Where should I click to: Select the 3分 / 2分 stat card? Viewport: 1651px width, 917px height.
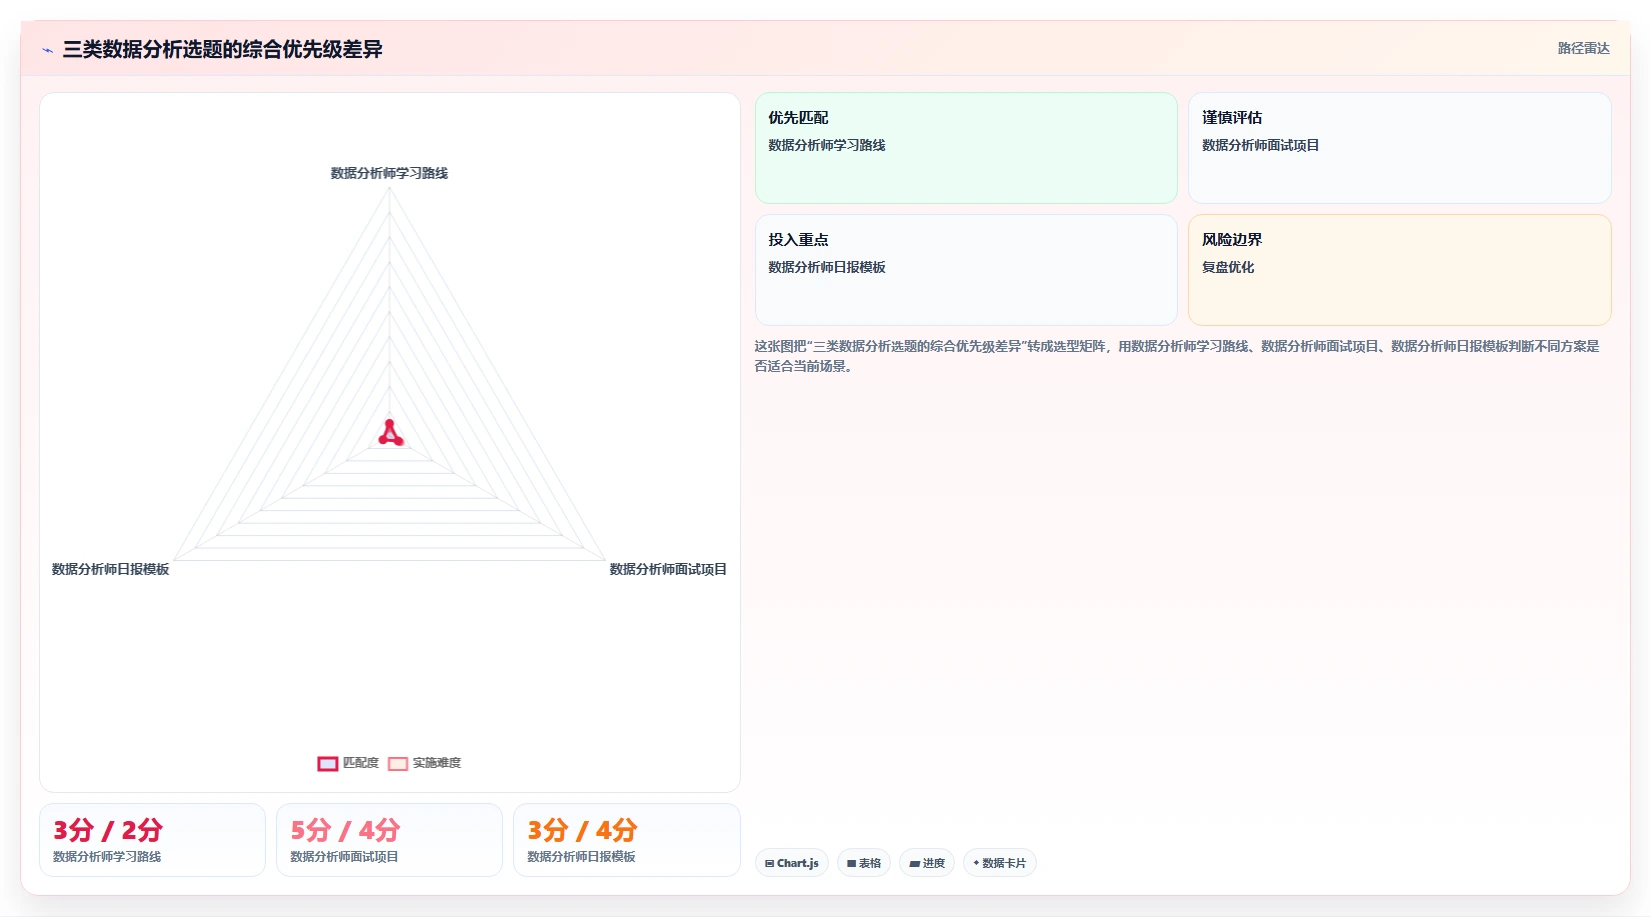tap(152, 840)
